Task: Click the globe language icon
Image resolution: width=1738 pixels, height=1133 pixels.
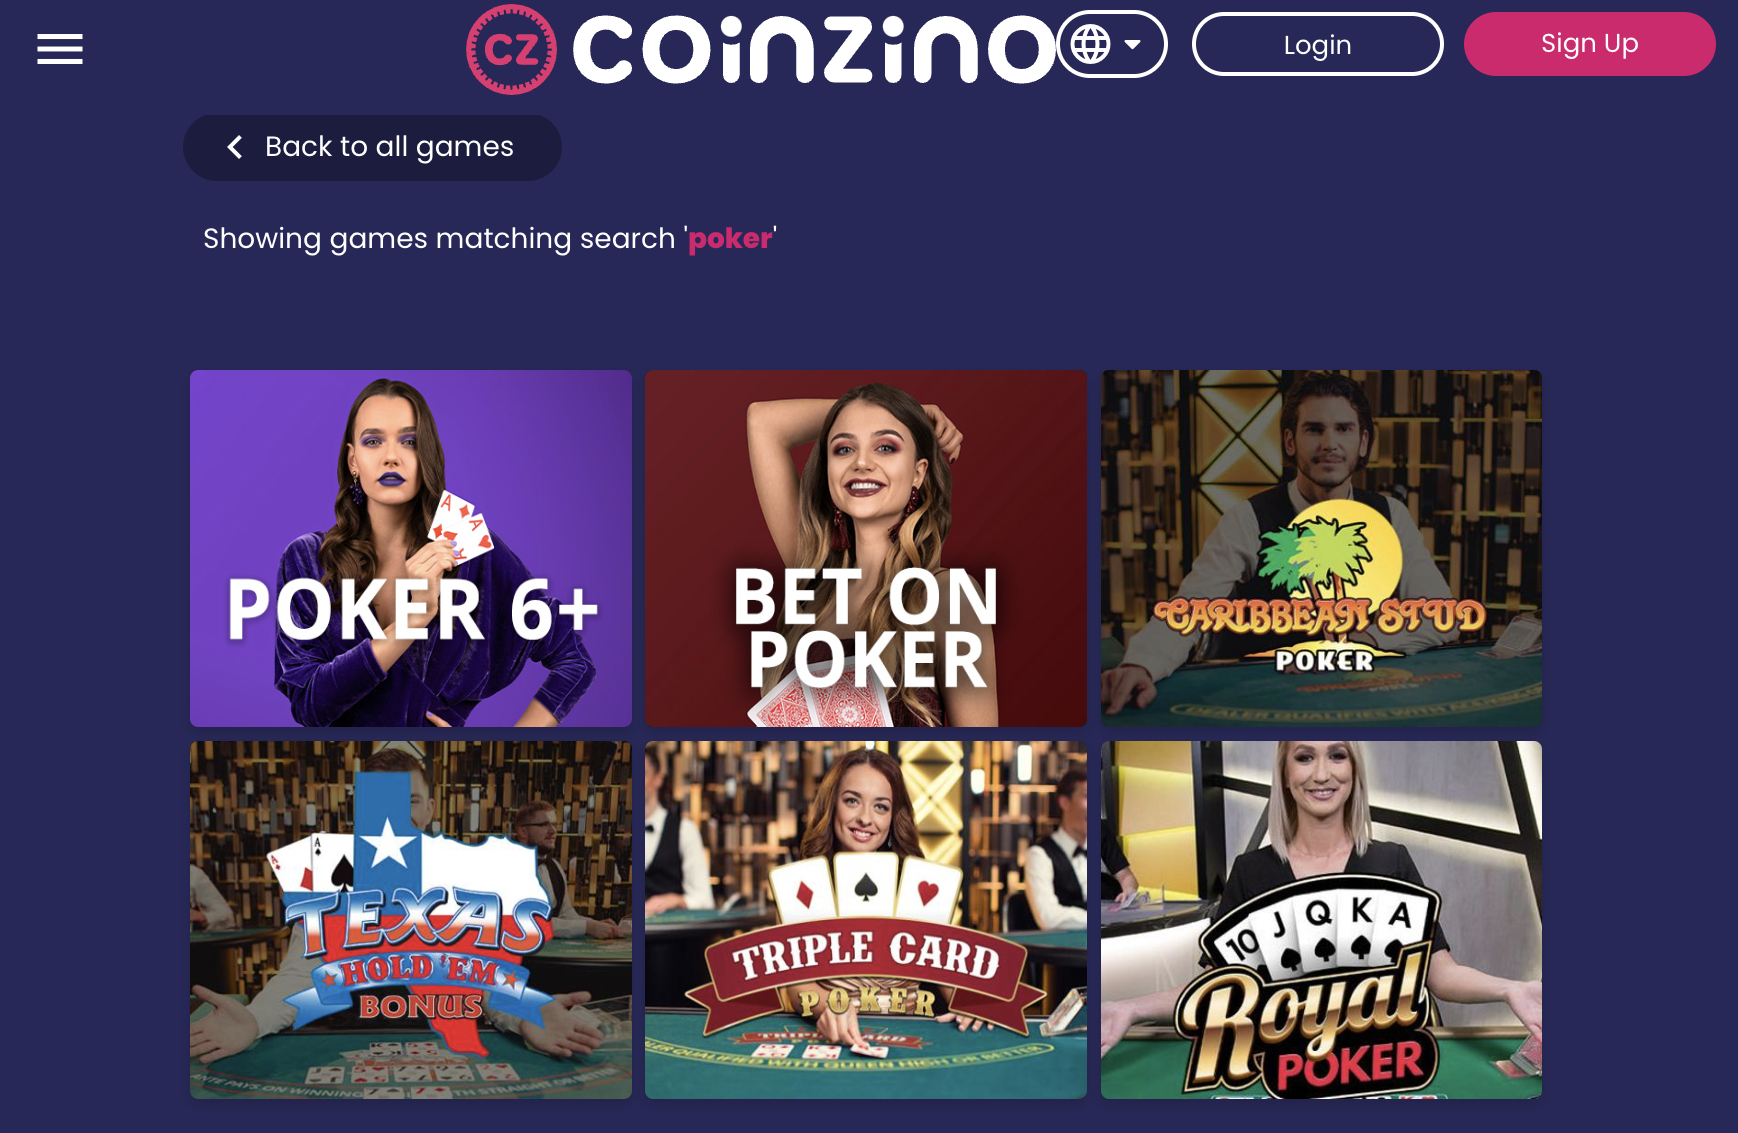Action: 1090,44
